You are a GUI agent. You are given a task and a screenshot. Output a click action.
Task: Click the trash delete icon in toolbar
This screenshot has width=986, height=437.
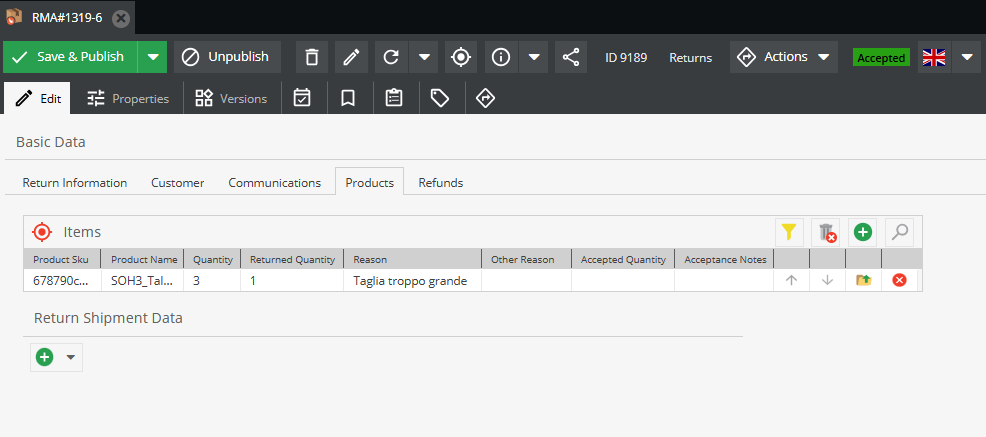[x=311, y=57]
